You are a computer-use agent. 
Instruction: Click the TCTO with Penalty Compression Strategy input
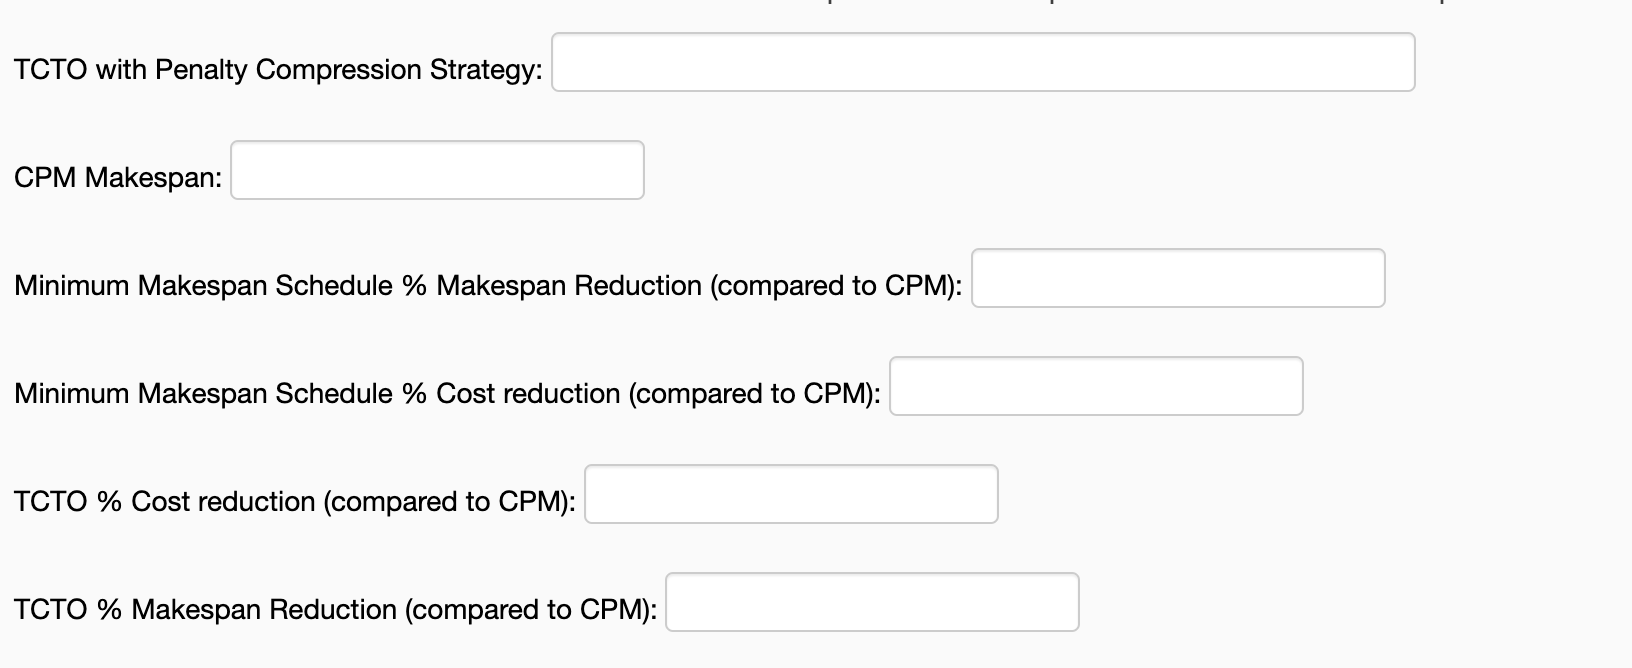[983, 62]
